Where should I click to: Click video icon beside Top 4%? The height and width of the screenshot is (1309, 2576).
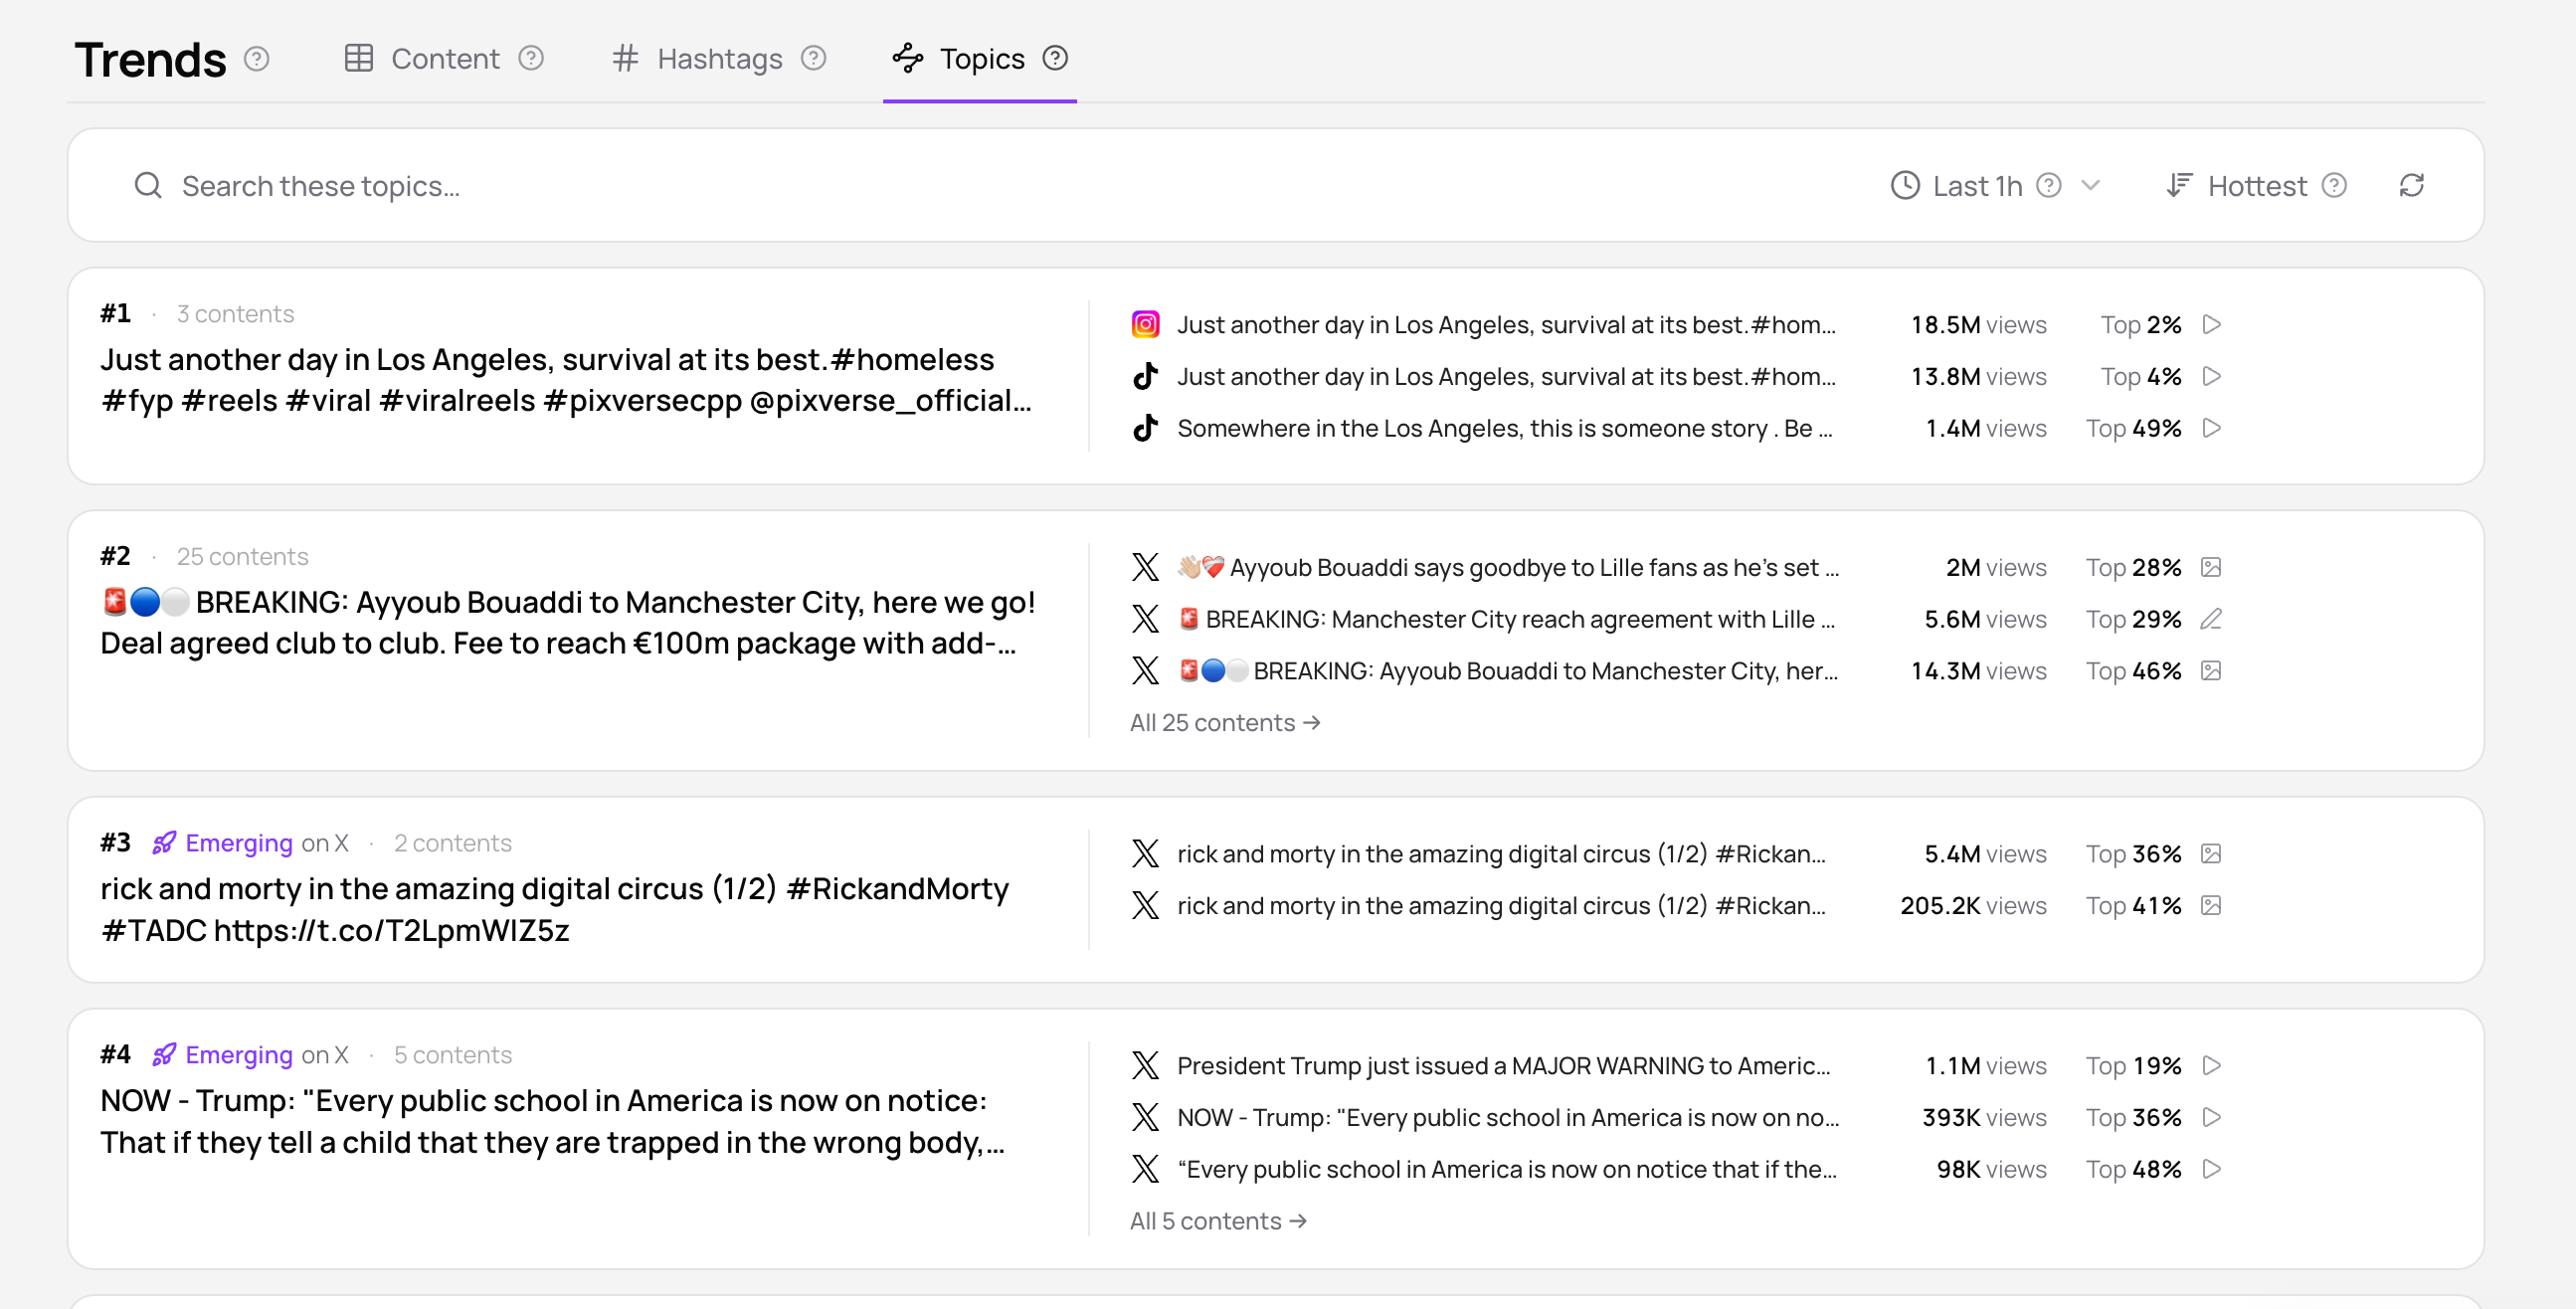(2211, 377)
